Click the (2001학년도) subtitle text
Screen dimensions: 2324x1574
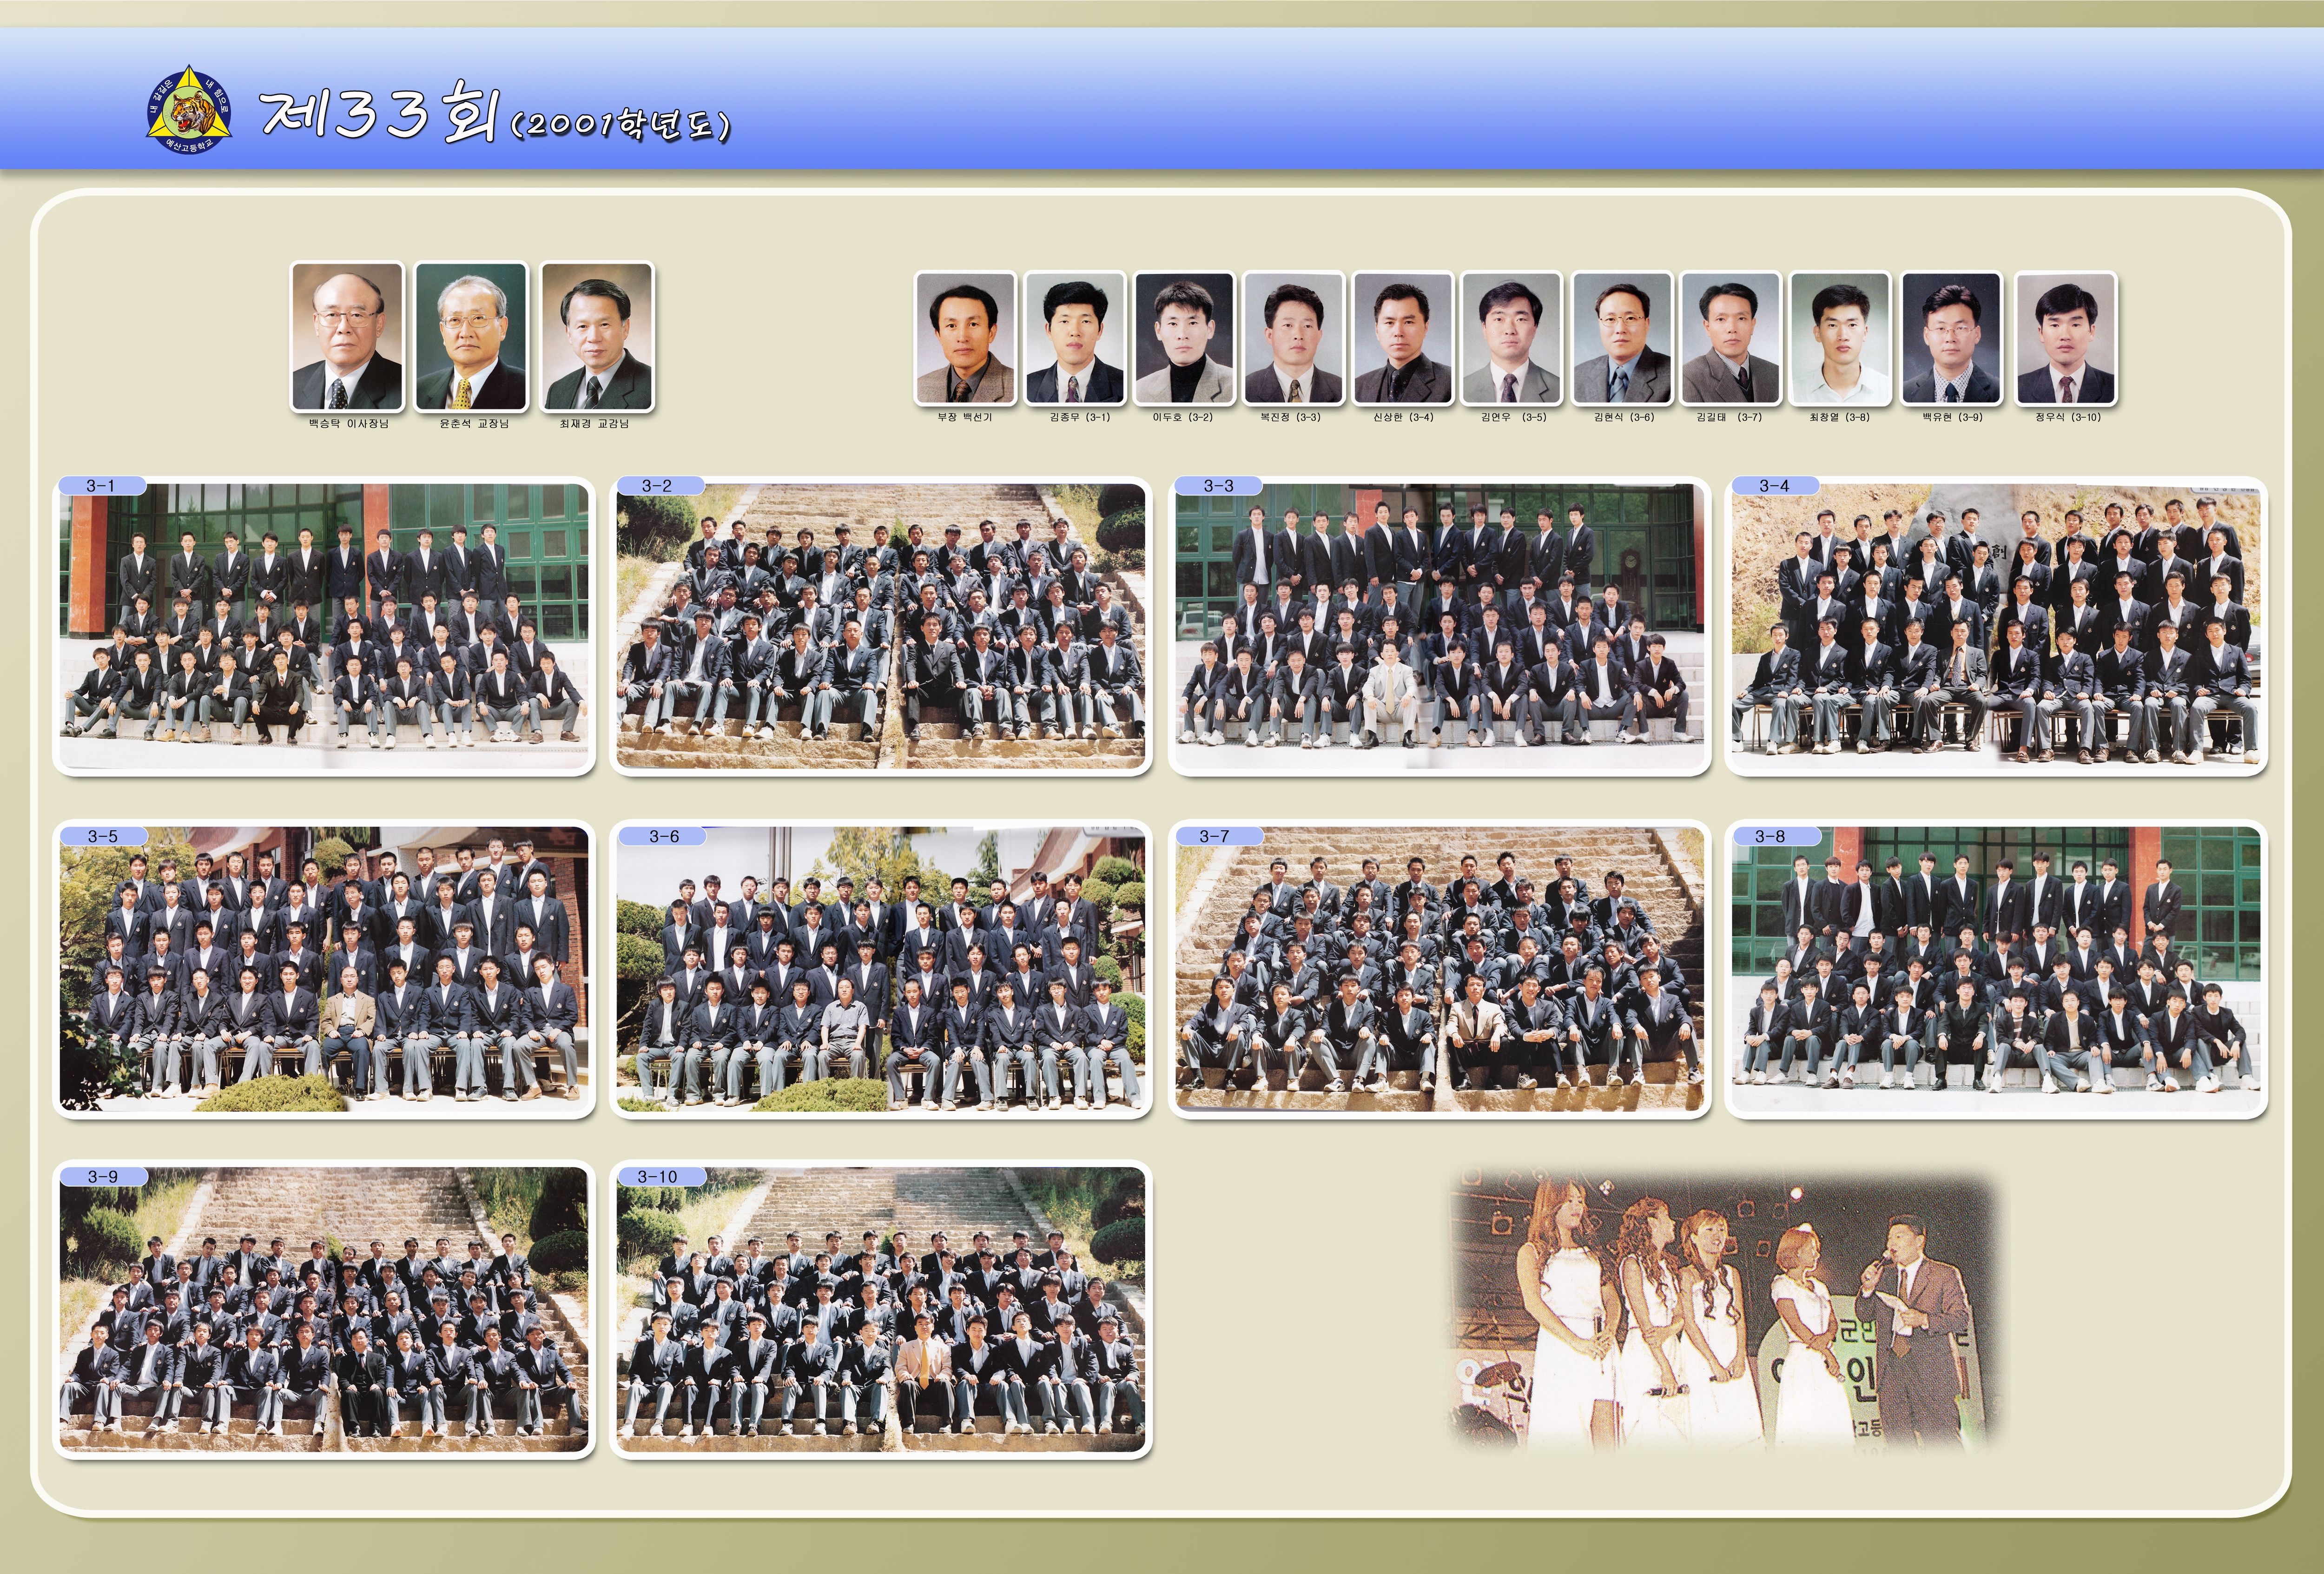(620, 125)
